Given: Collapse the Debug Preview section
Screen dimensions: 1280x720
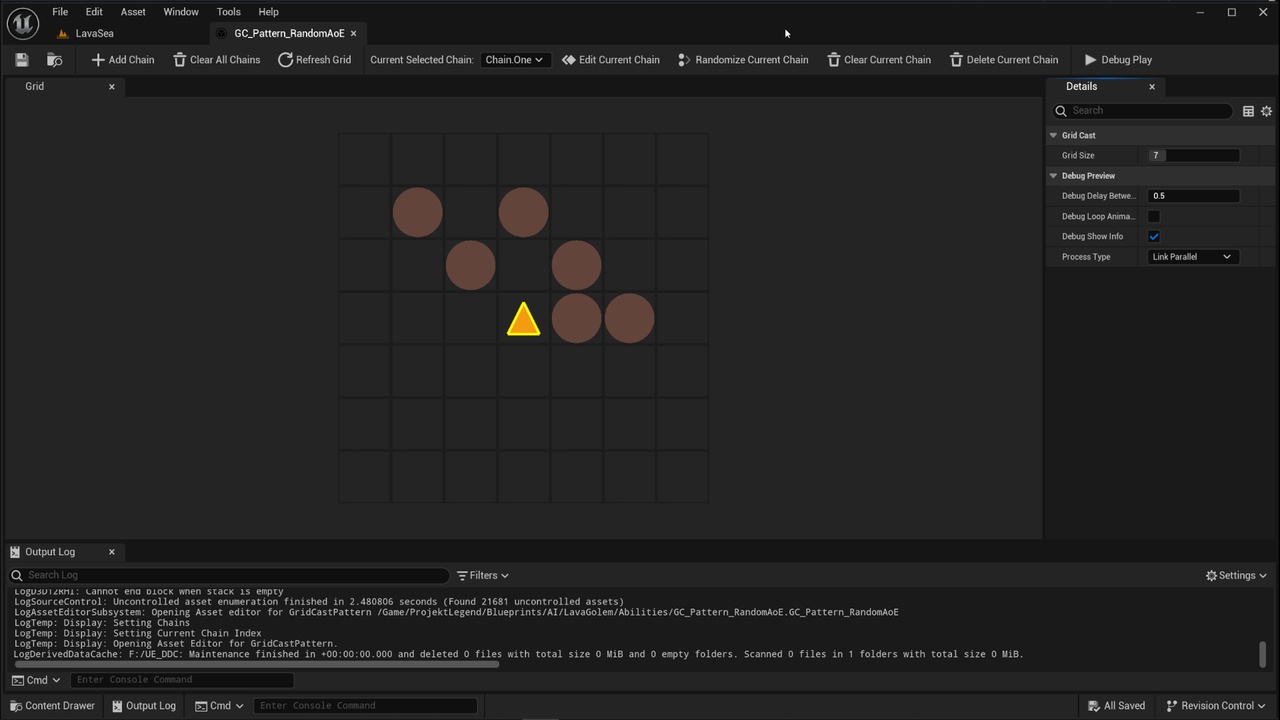Looking at the screenshot, I should click(1053, 176).
